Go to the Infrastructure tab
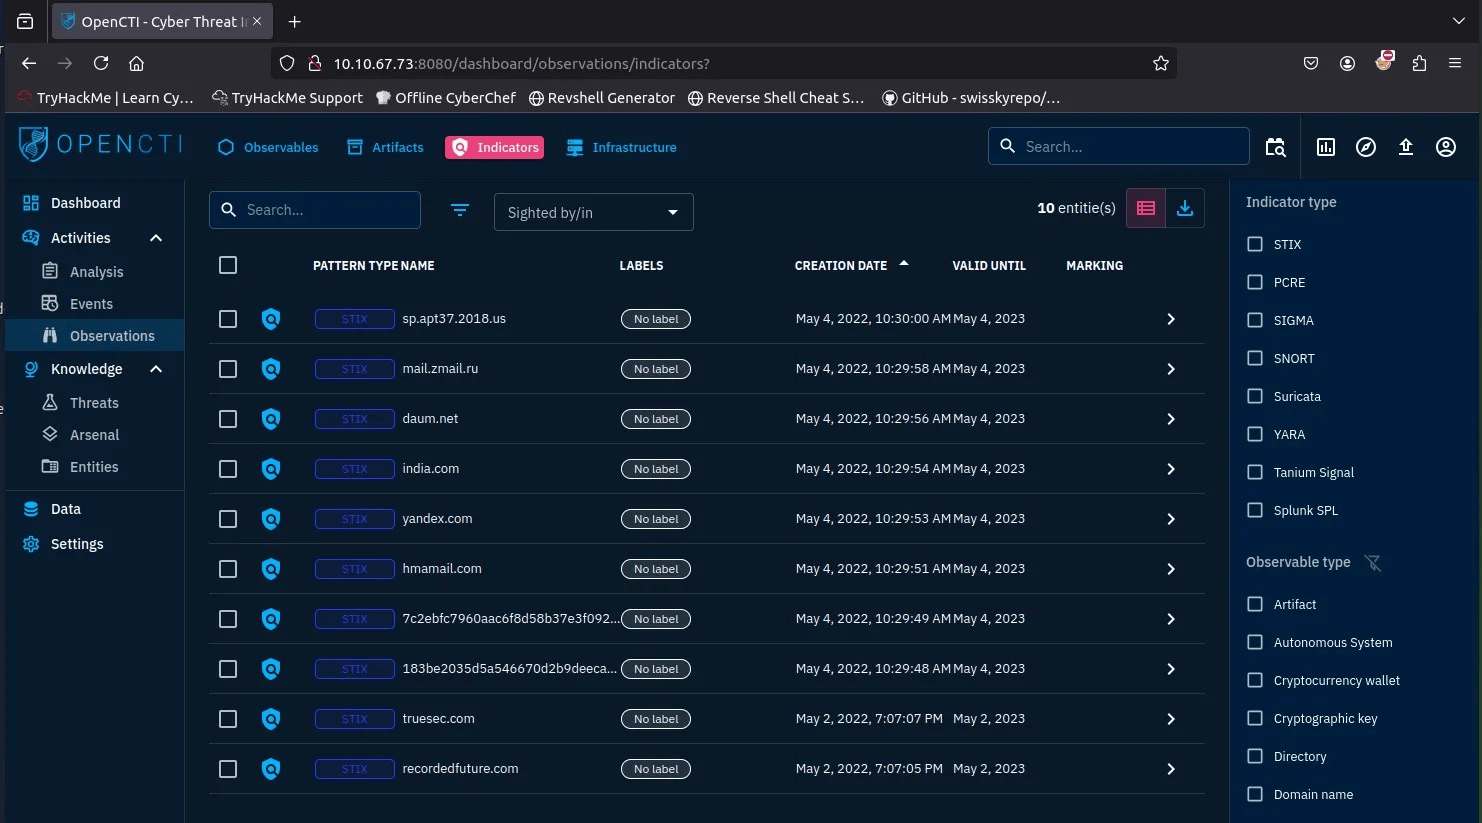 [x=622, y=147]
